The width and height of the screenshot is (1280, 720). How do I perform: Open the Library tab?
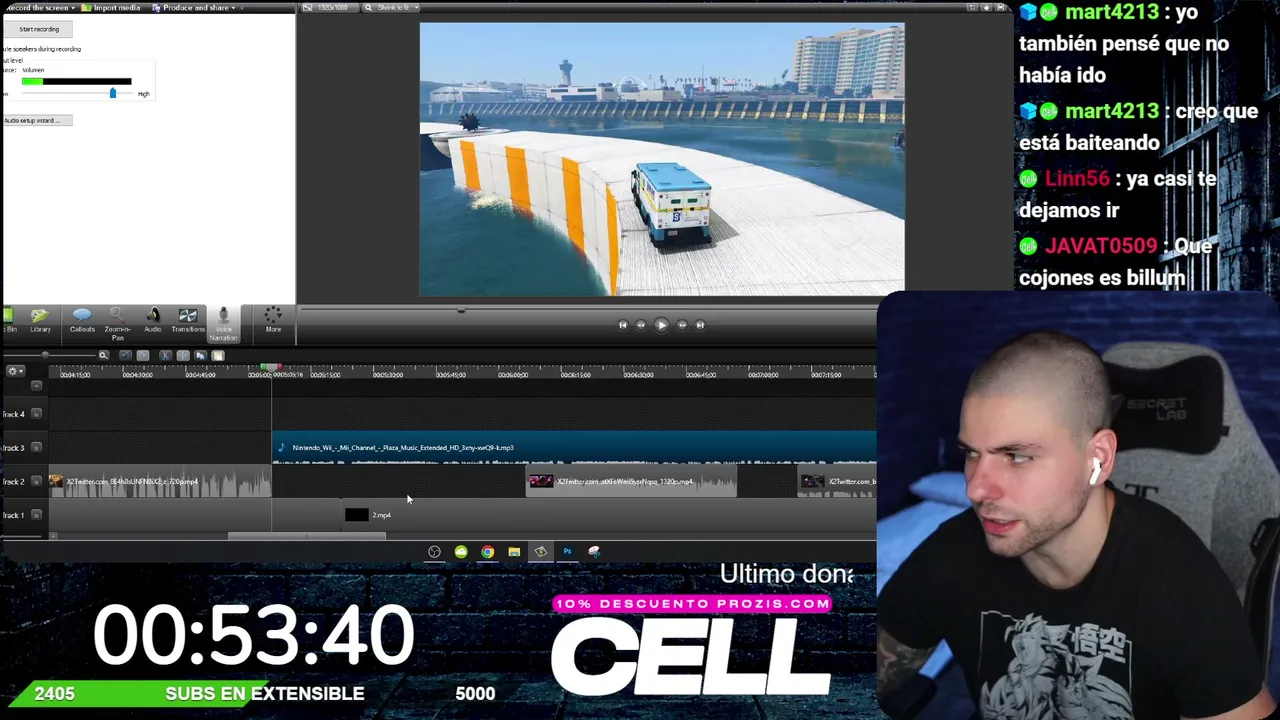pyautogui.click(x=40, y=321)
